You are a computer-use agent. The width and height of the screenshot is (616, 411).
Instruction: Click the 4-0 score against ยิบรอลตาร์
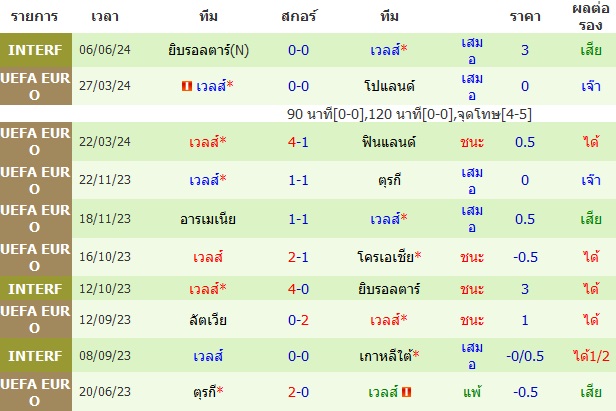[298, 289]
